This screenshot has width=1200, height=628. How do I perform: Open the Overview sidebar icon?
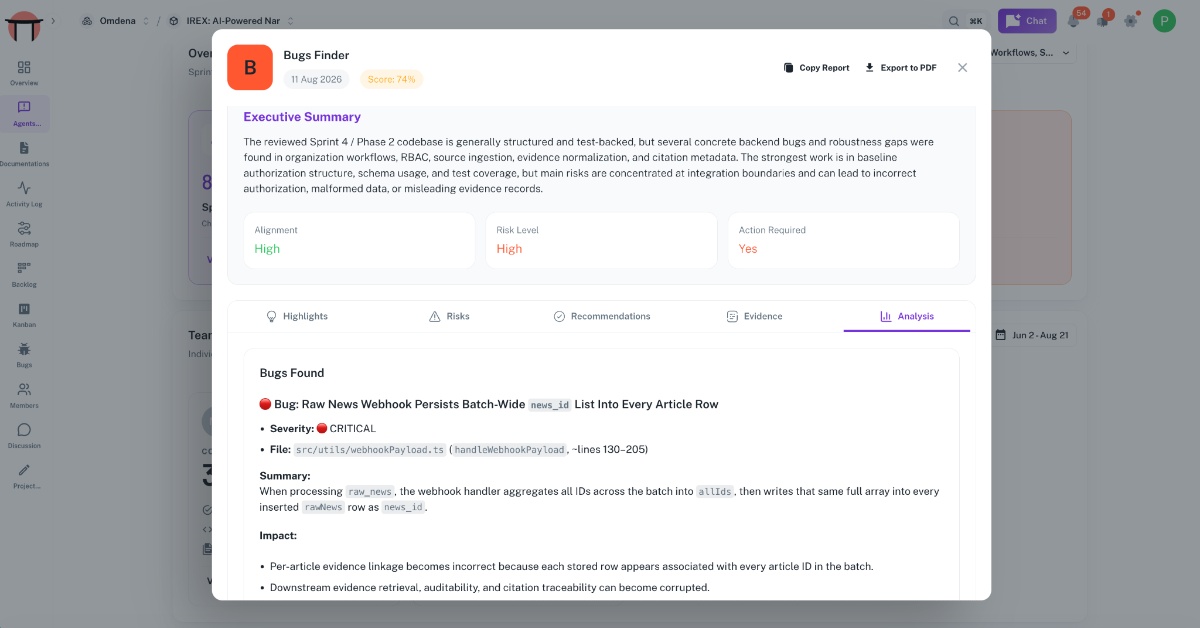tap(24, 73)
